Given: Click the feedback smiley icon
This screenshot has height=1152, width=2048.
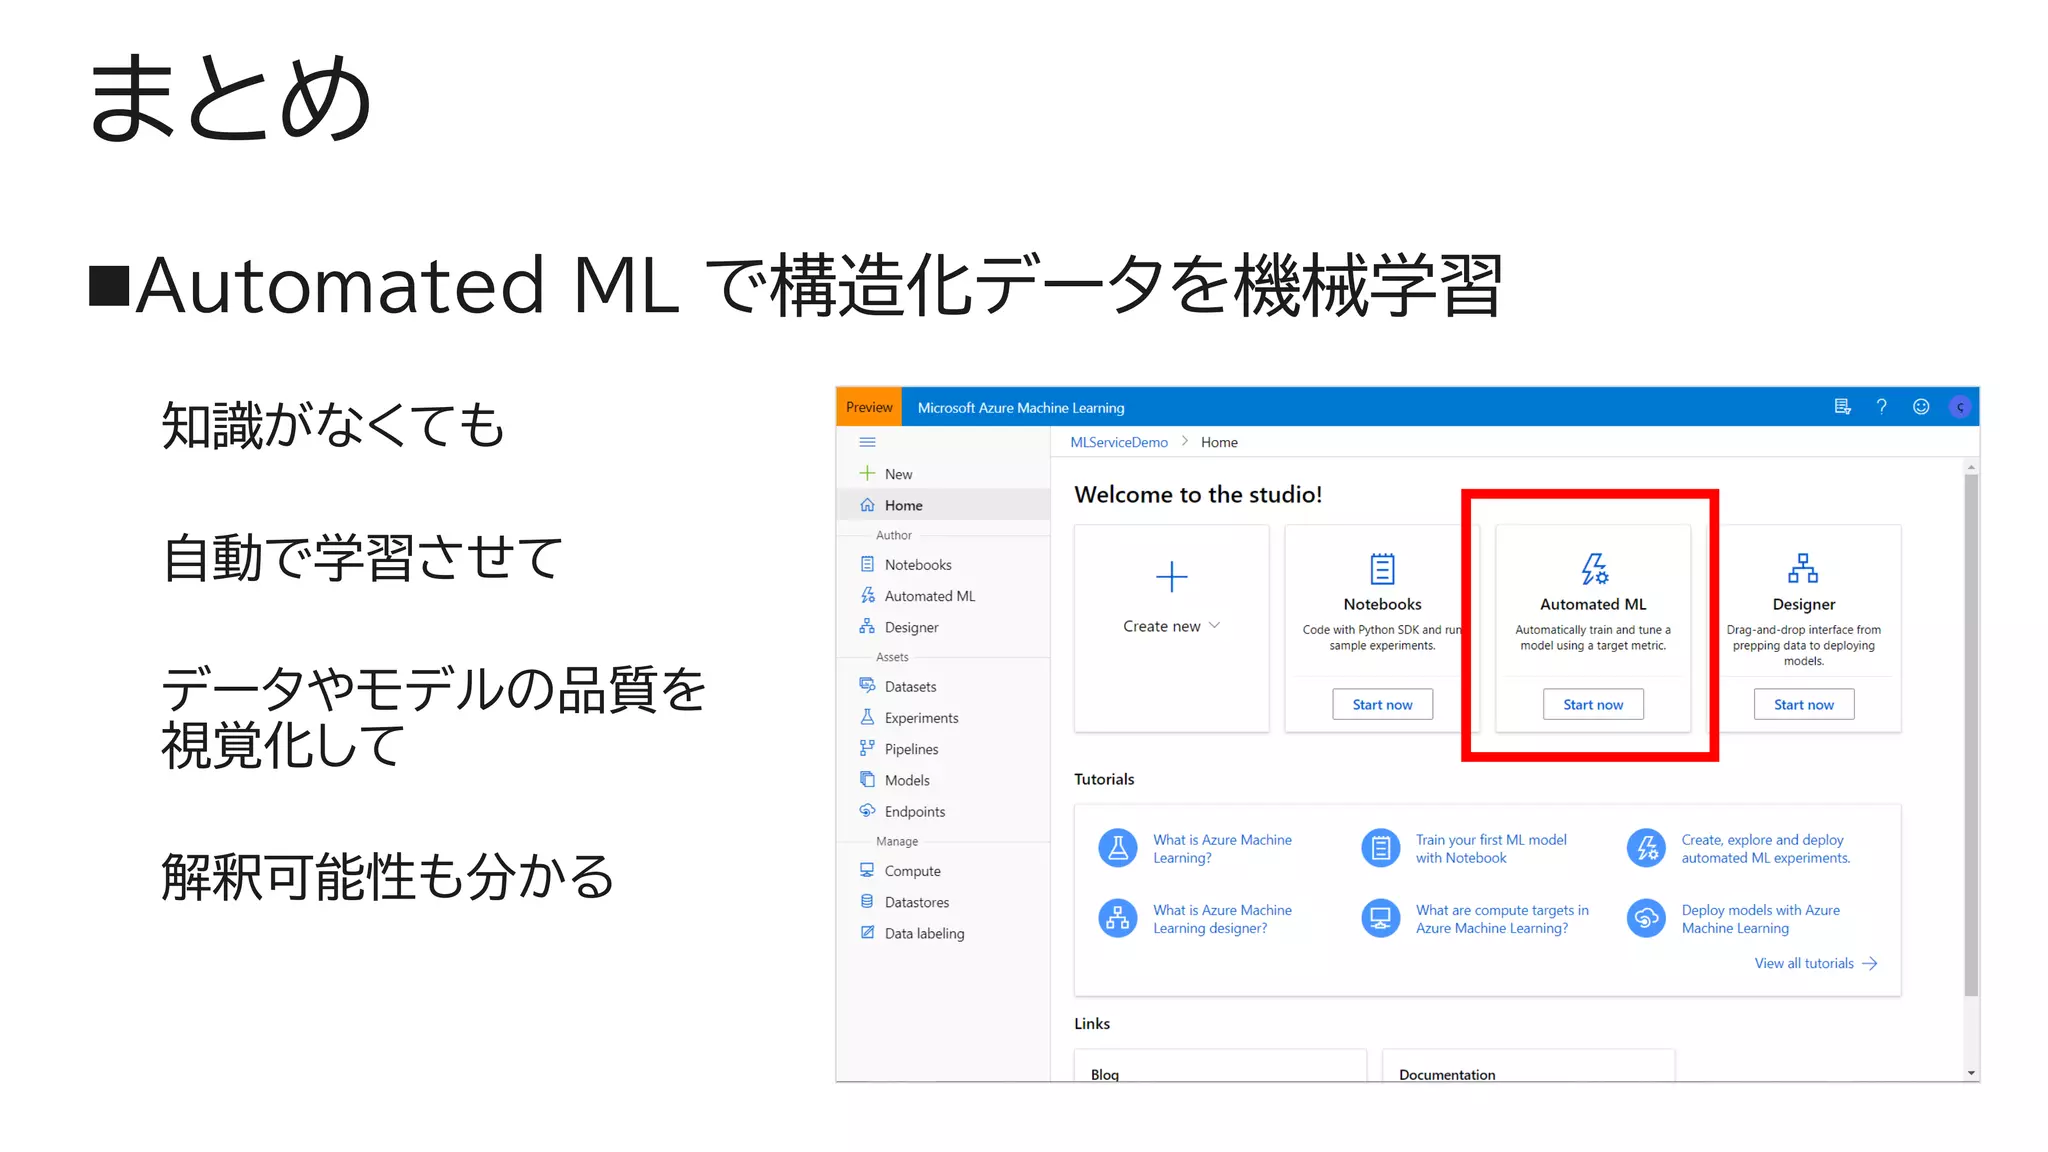Looking at the screenshot, I should coord(1921,407).
